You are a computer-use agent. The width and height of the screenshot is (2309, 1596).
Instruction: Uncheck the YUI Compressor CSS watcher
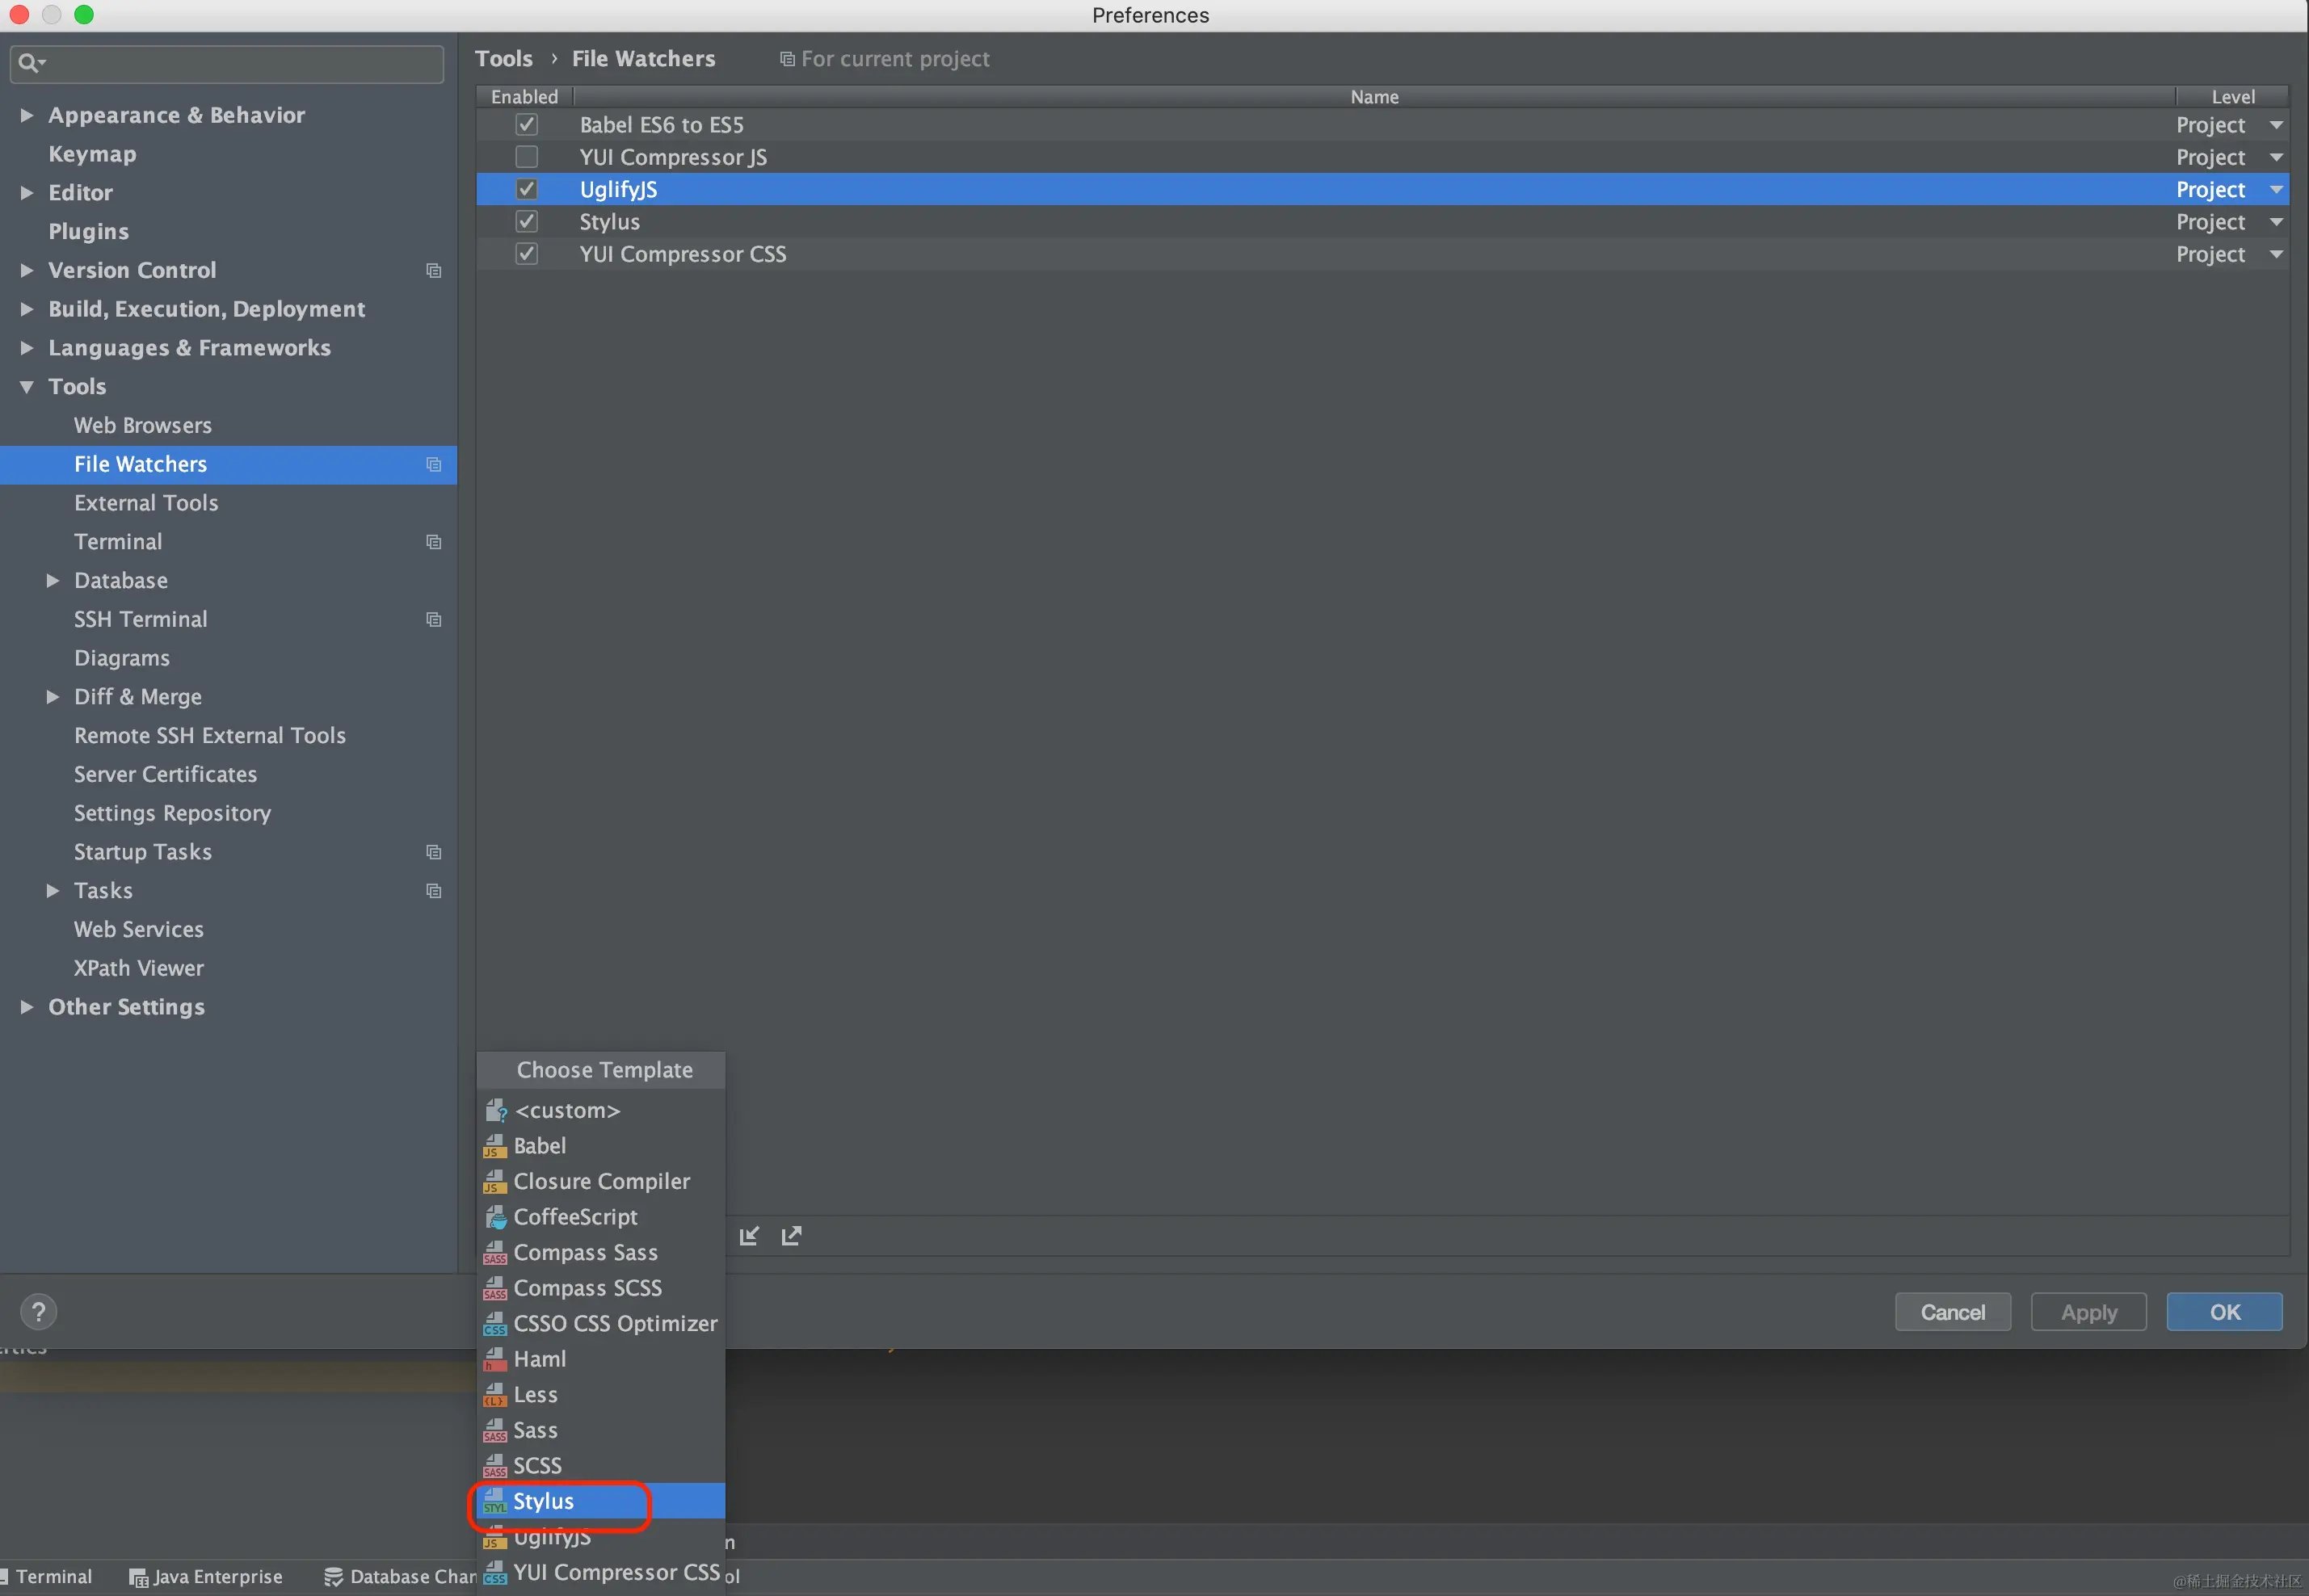pyautogui.click(x=526, y=254)
